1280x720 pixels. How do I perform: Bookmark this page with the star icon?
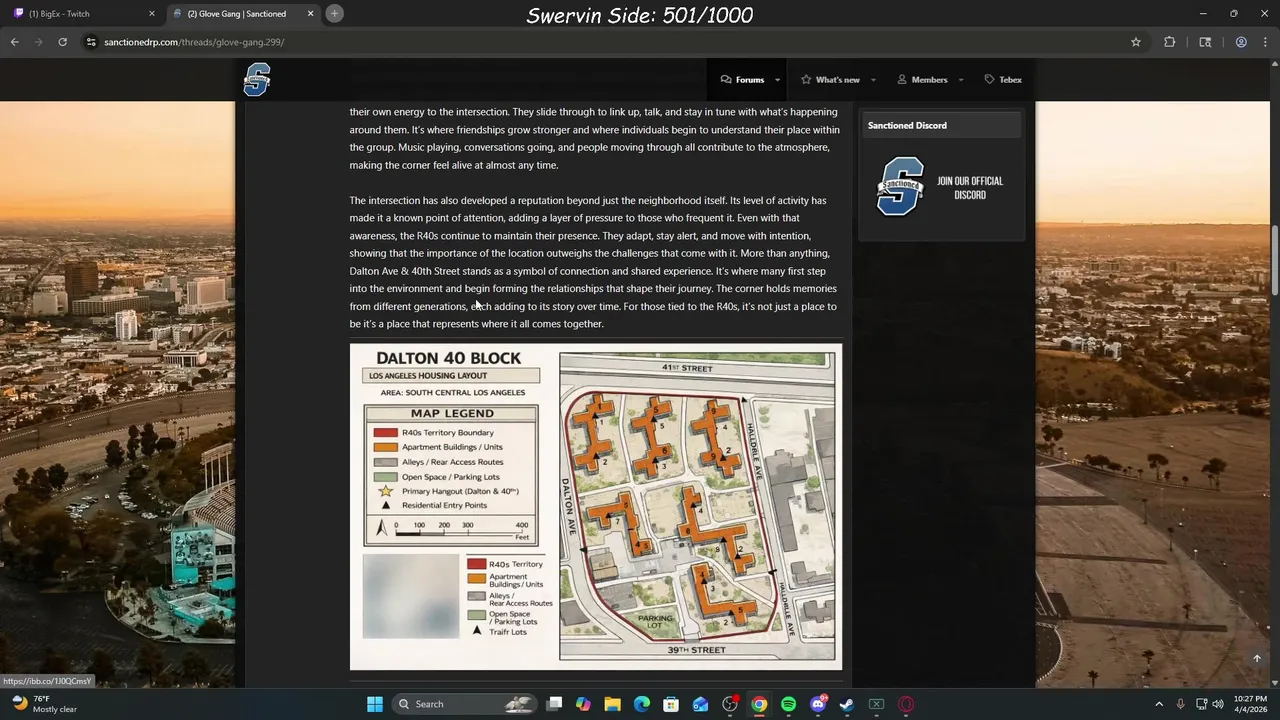point(1136,42)
